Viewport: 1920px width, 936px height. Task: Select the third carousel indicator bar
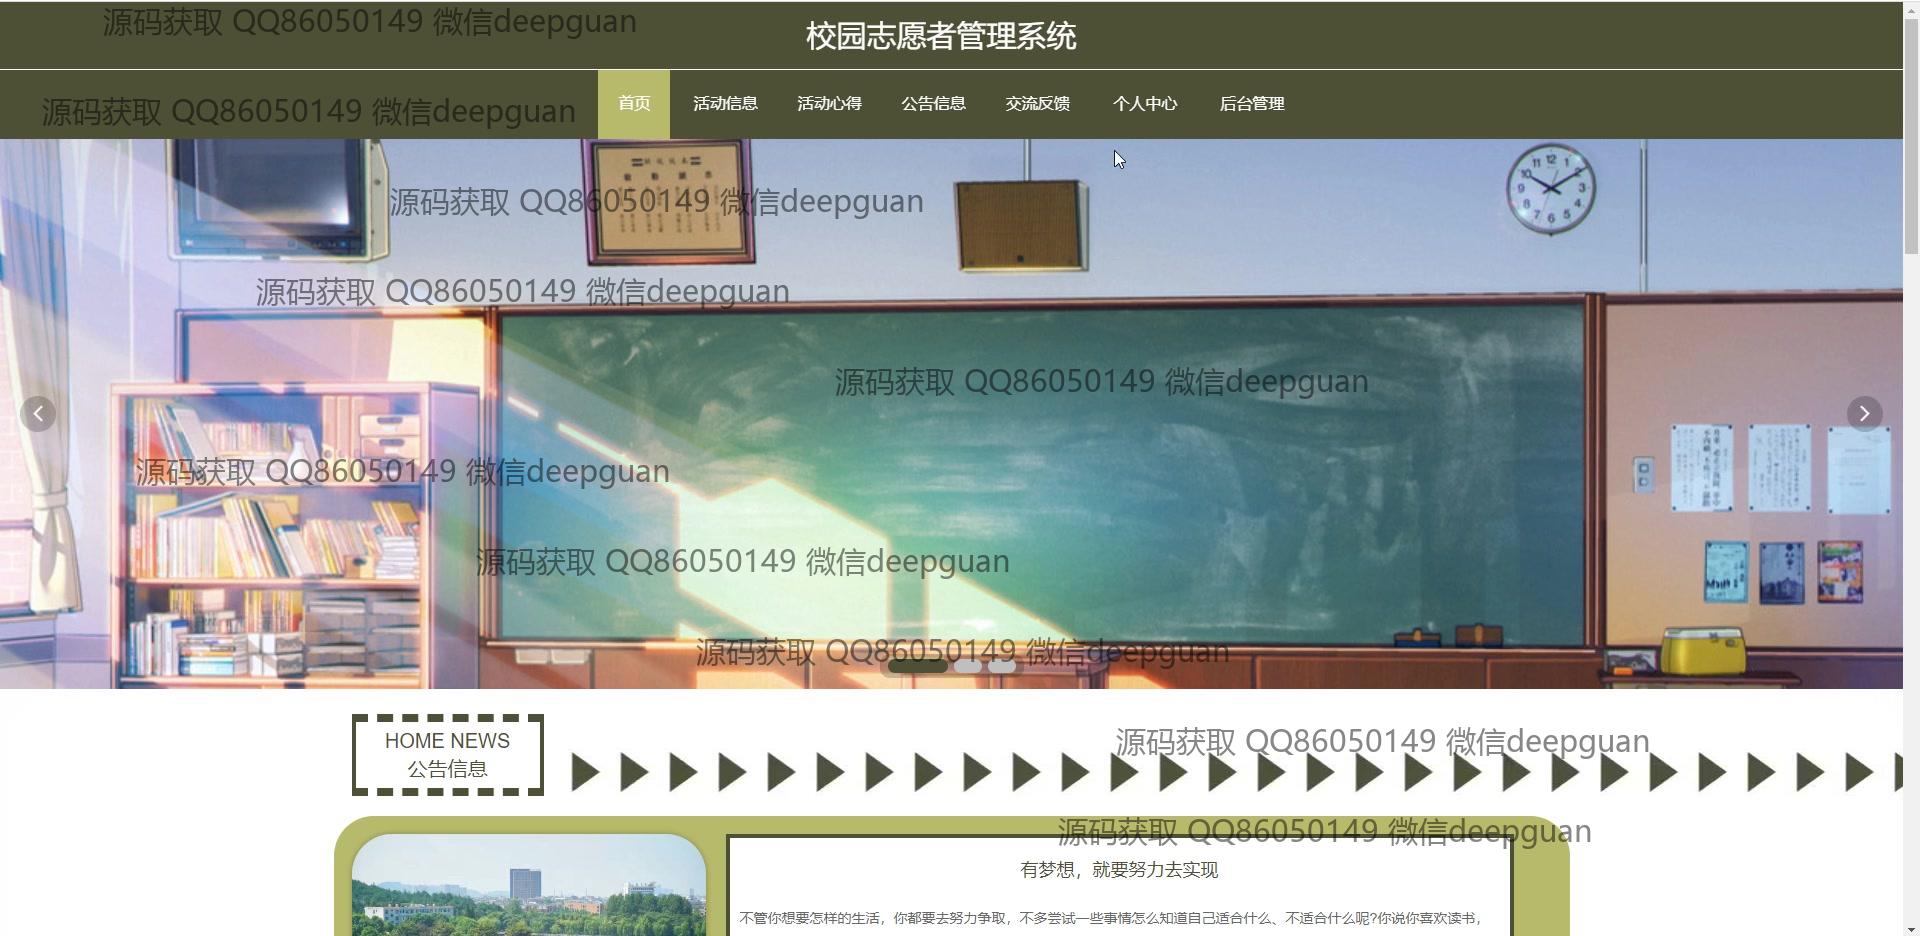point(1002,666)
